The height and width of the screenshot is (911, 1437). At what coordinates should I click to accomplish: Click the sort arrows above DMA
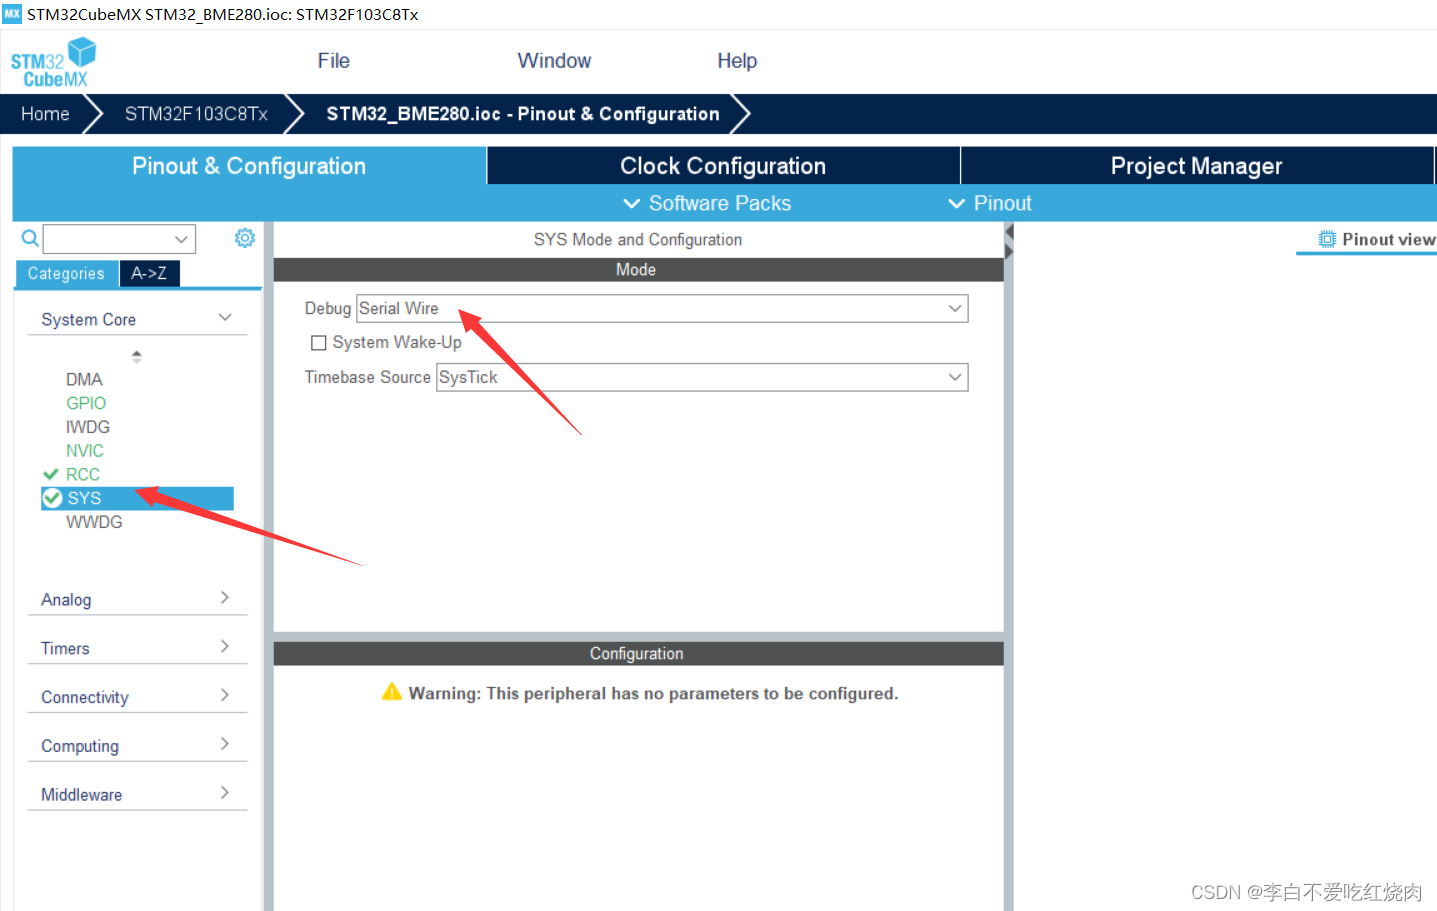tap(137, 356)
